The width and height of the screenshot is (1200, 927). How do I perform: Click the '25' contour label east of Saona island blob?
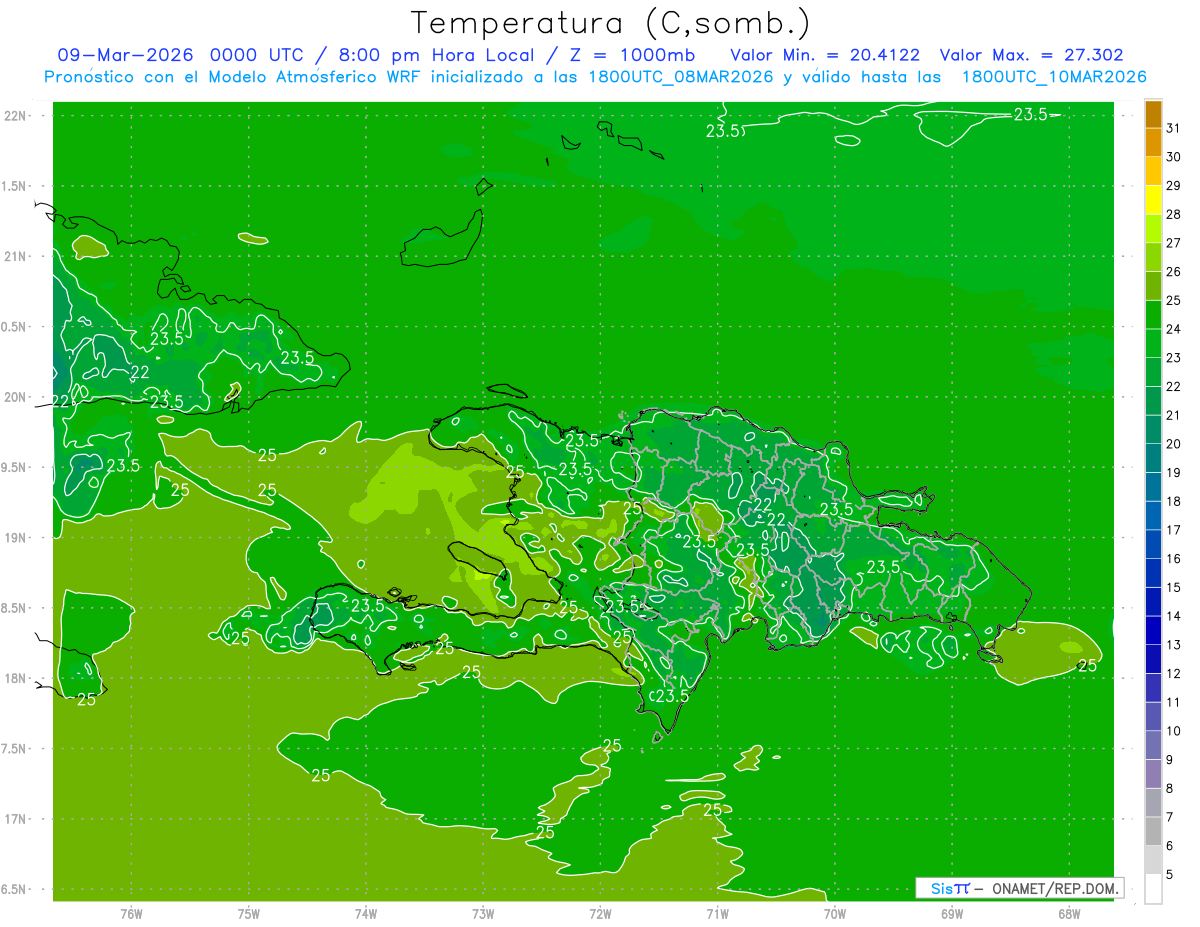pyautogui.click(x=1088, y=666)
